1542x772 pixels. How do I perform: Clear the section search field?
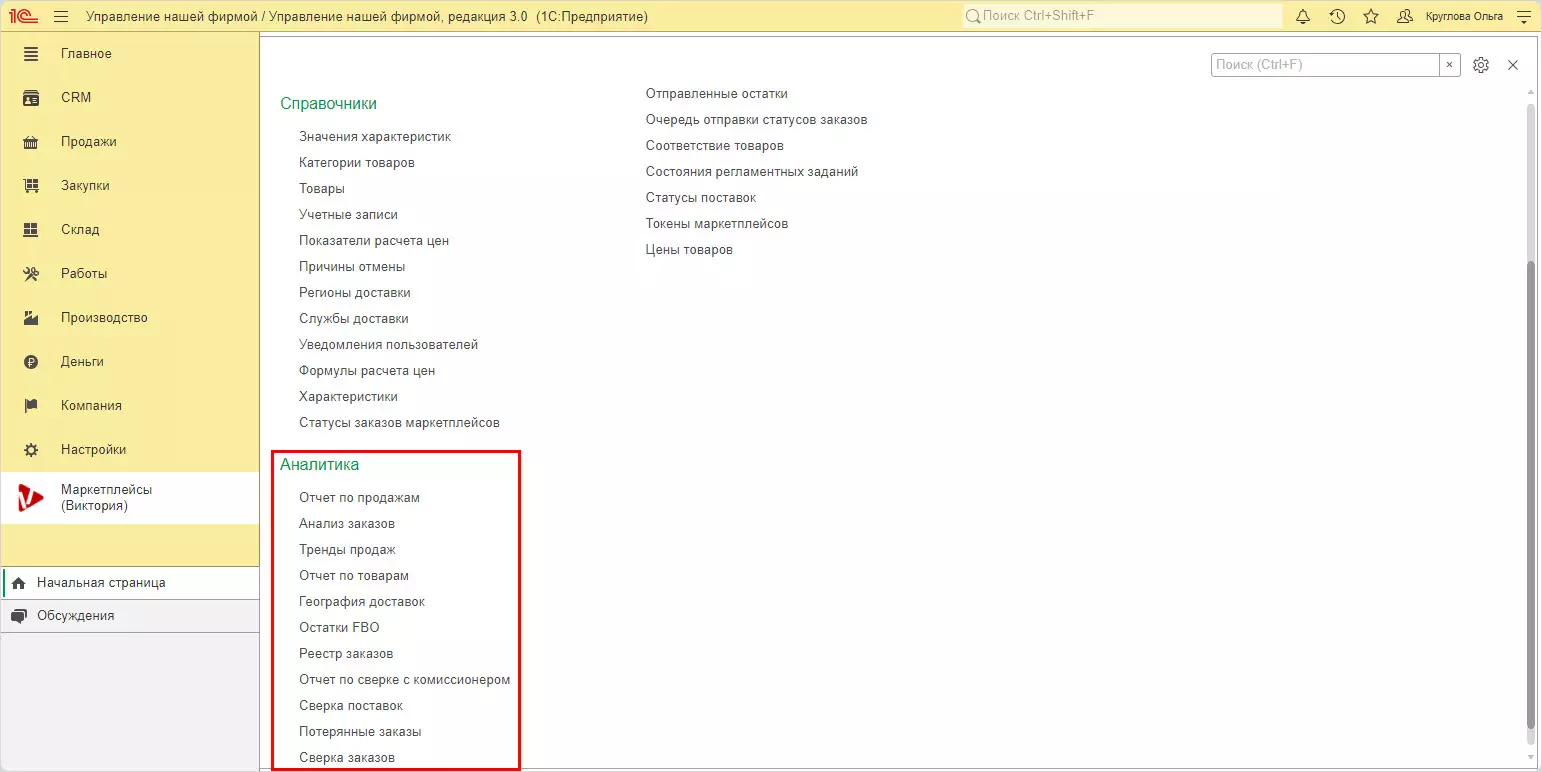[1450, 65]
